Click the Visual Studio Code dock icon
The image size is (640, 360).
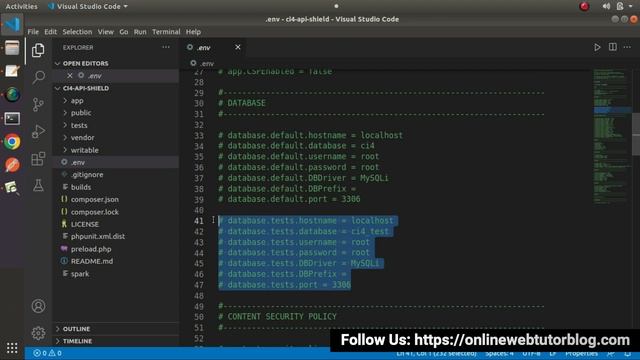pos(12,24)
